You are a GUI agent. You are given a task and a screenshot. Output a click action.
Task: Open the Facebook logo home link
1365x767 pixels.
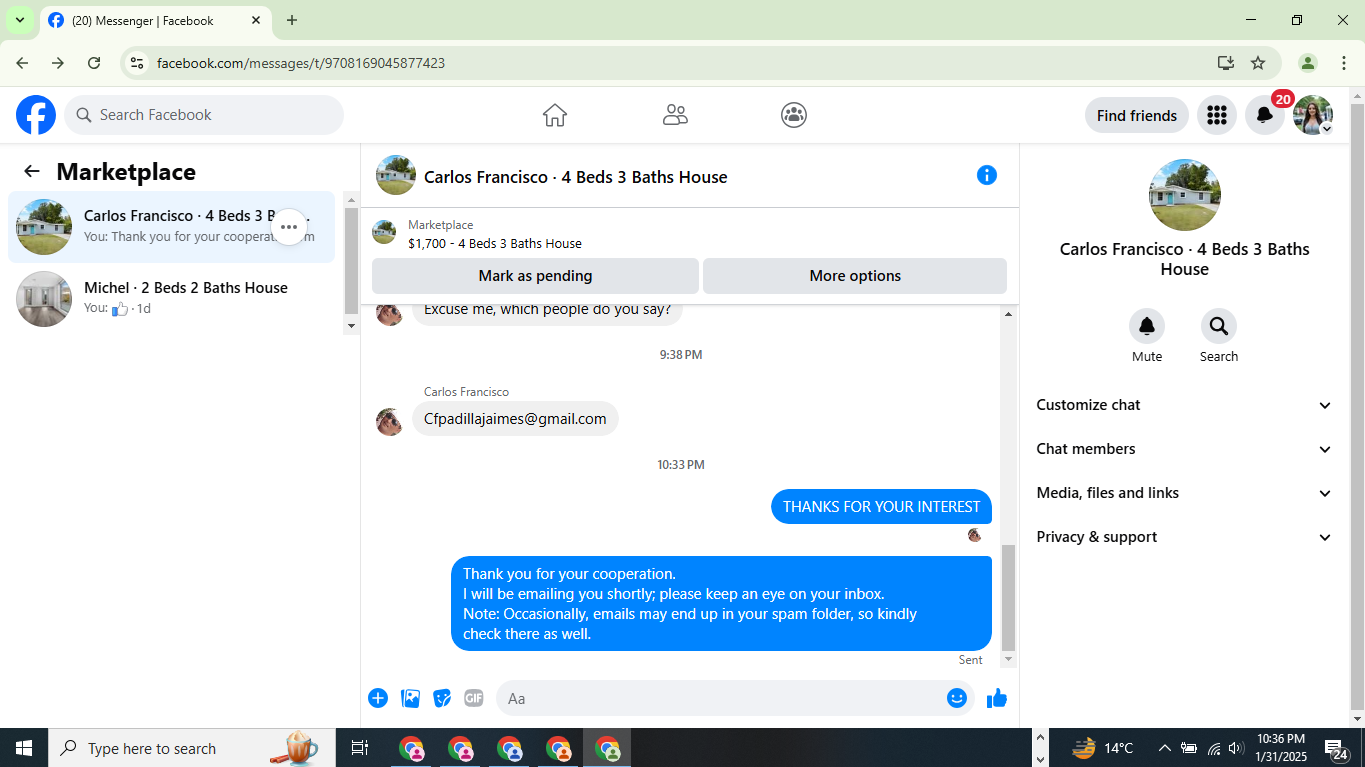(x=36, y=115)
